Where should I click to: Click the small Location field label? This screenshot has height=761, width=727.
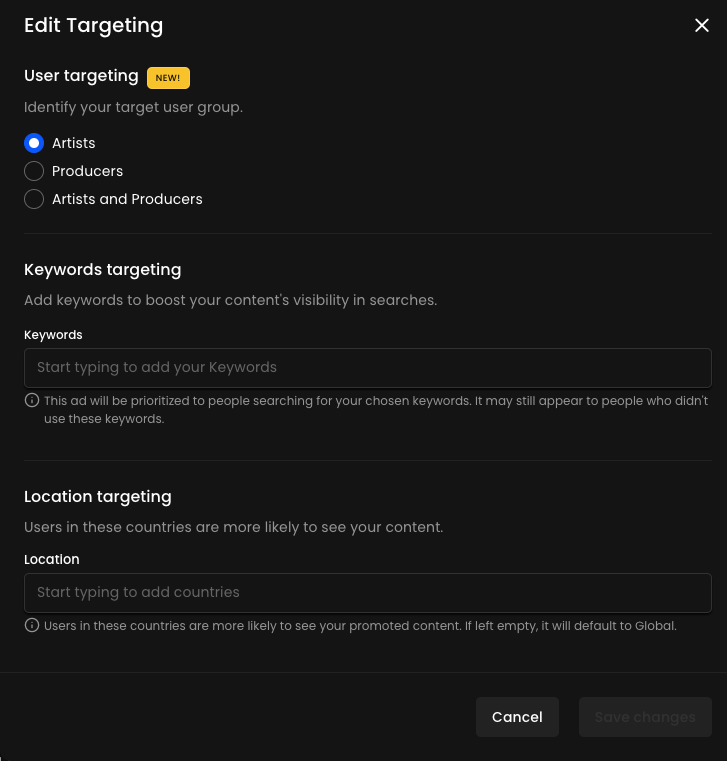(x=52, y=559)
